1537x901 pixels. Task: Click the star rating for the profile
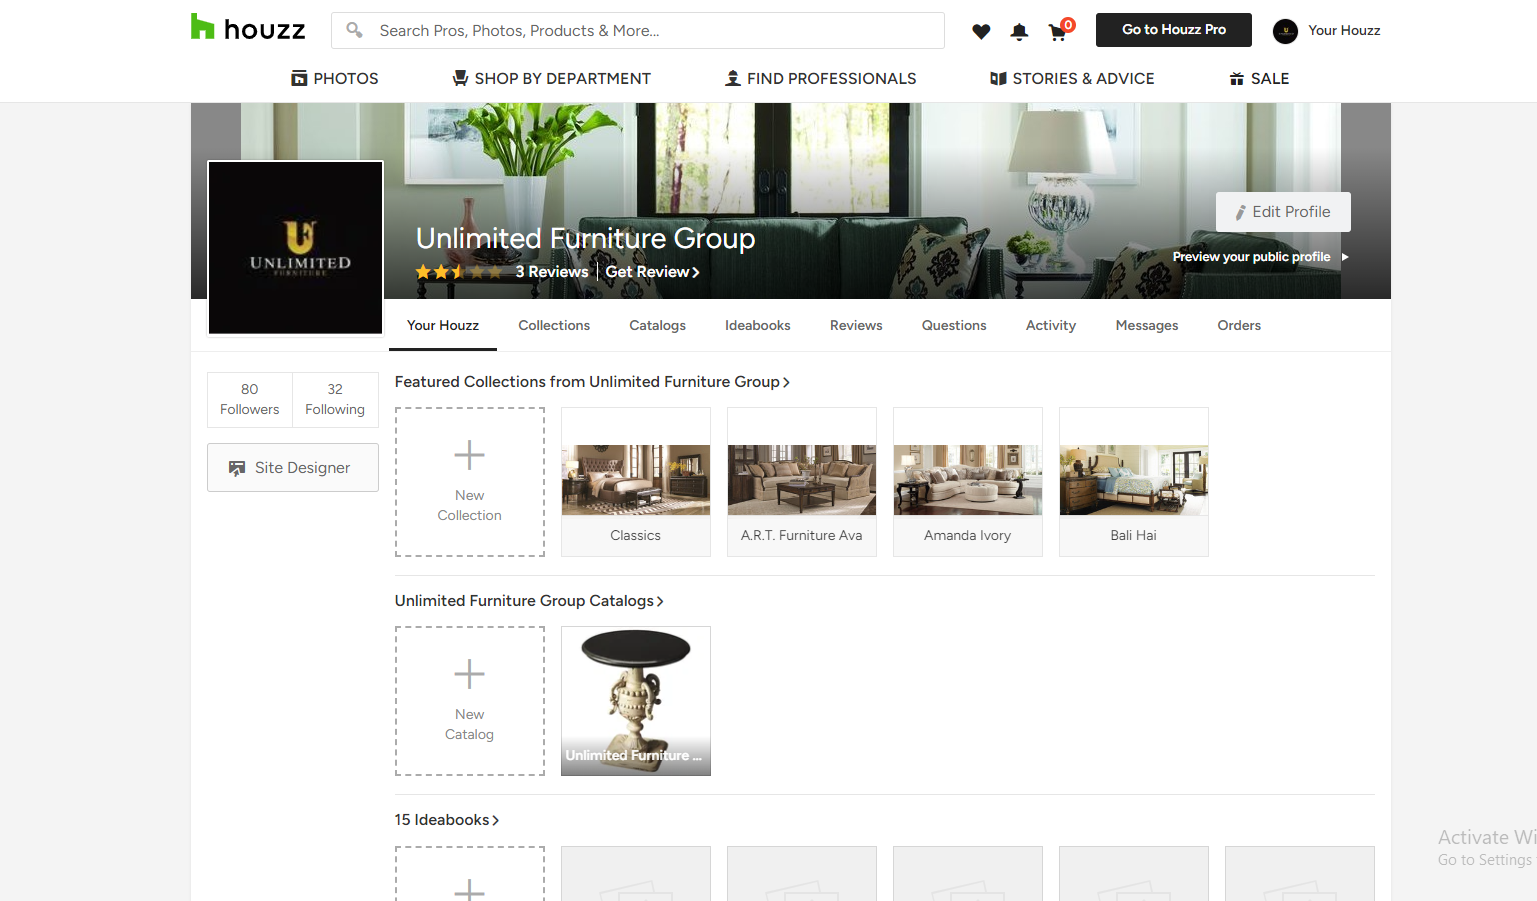tap(459, 272)
